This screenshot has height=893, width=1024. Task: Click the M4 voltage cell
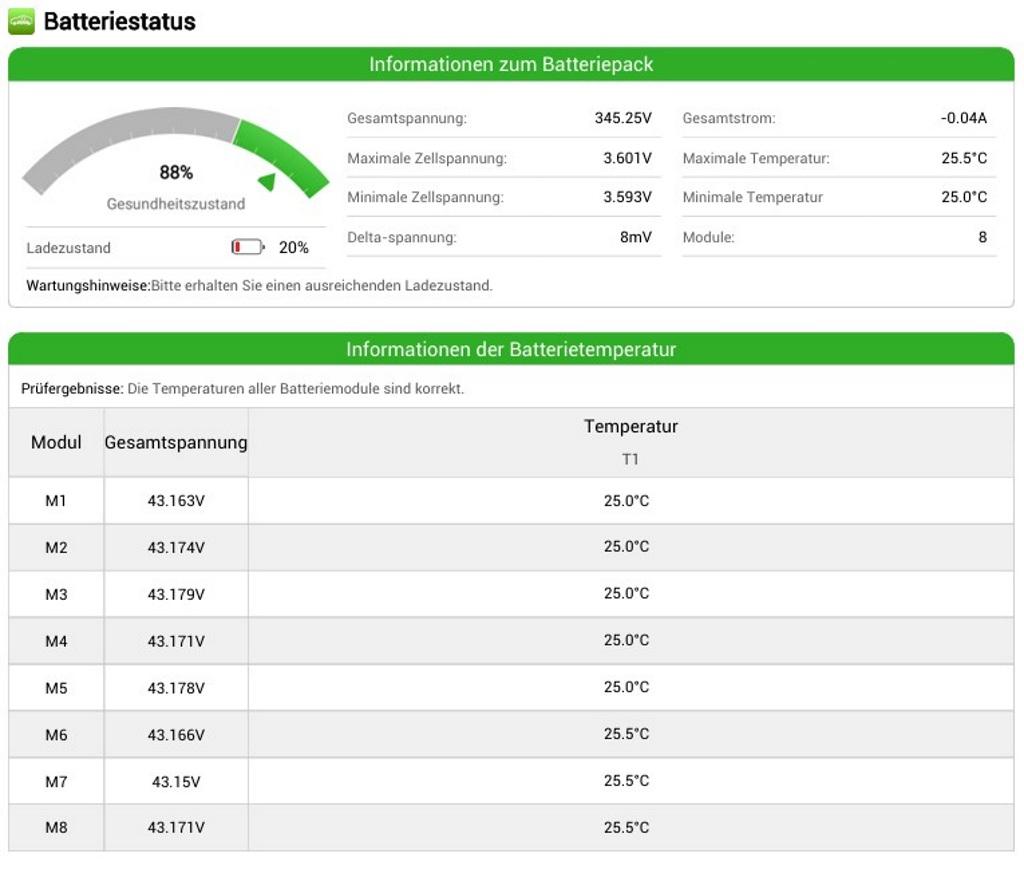click(176, 641)
